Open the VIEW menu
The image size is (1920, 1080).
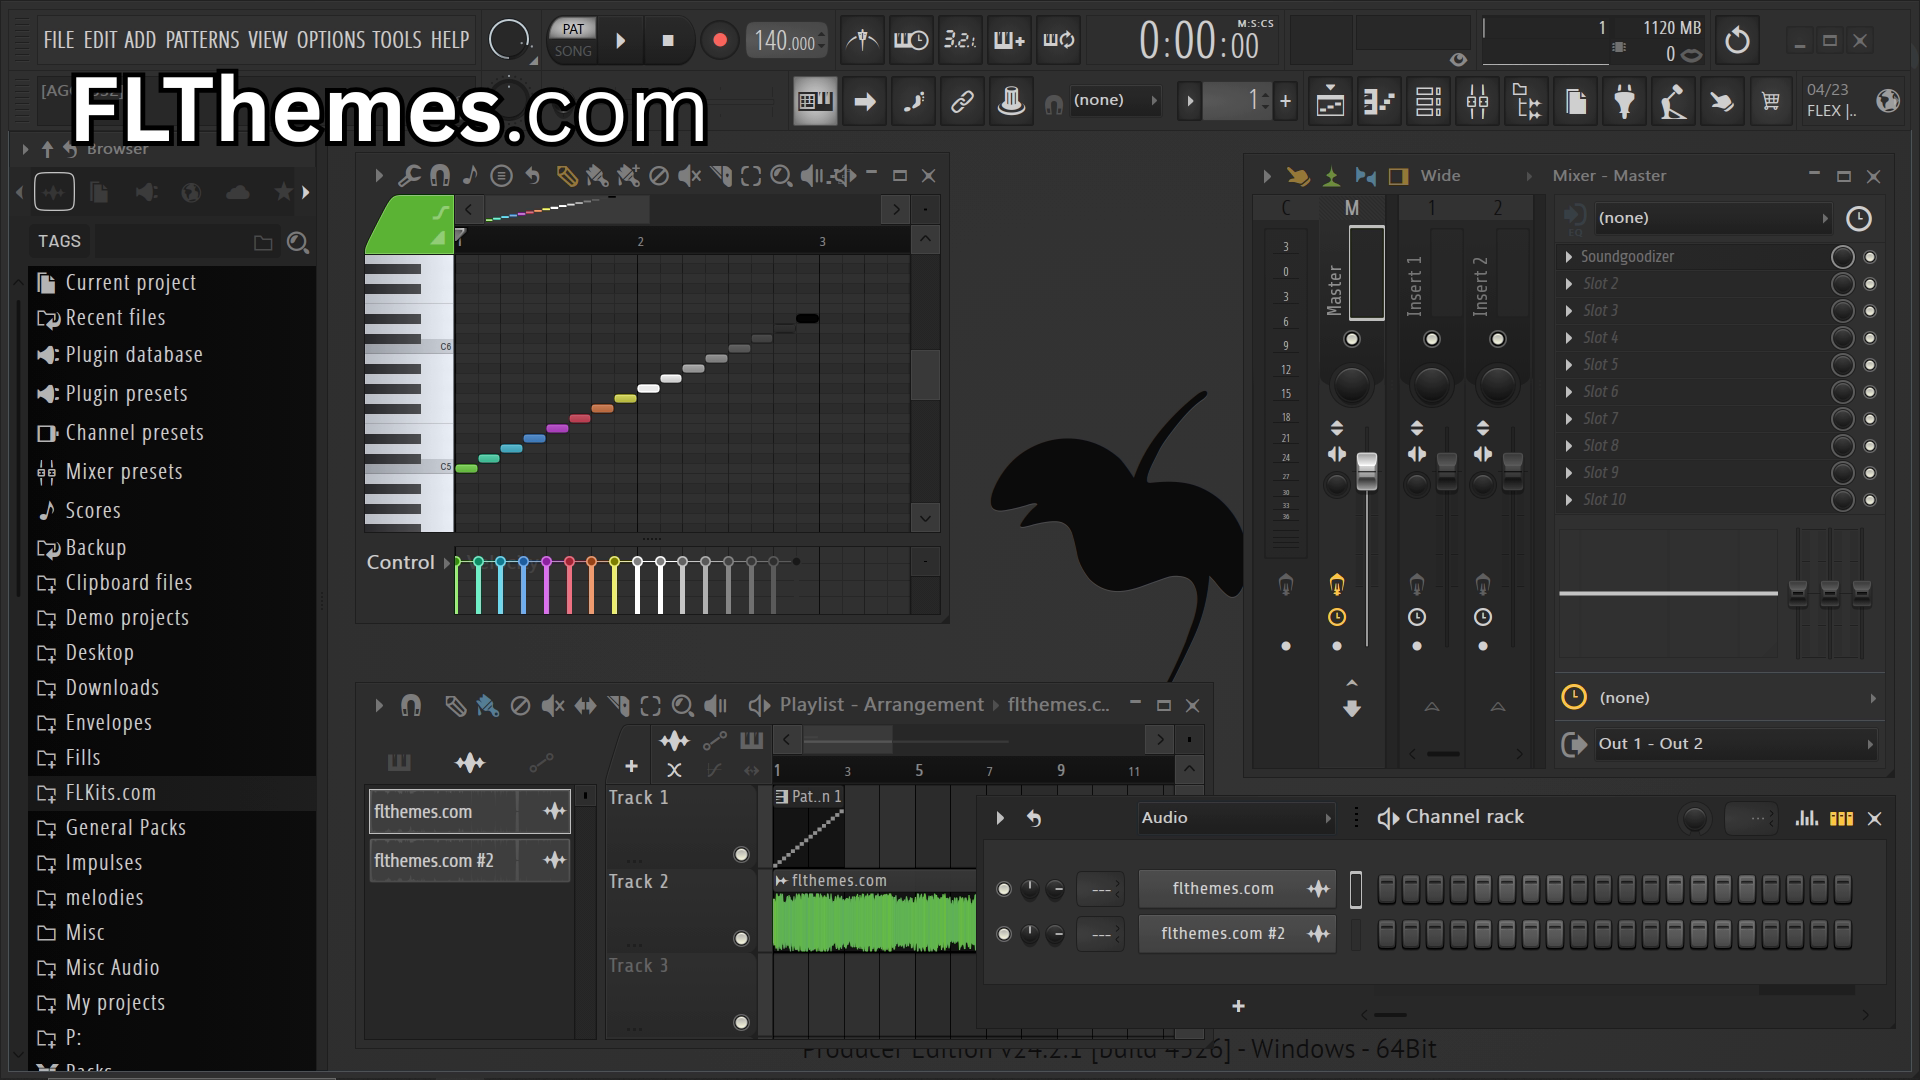(x=268, y=40)
